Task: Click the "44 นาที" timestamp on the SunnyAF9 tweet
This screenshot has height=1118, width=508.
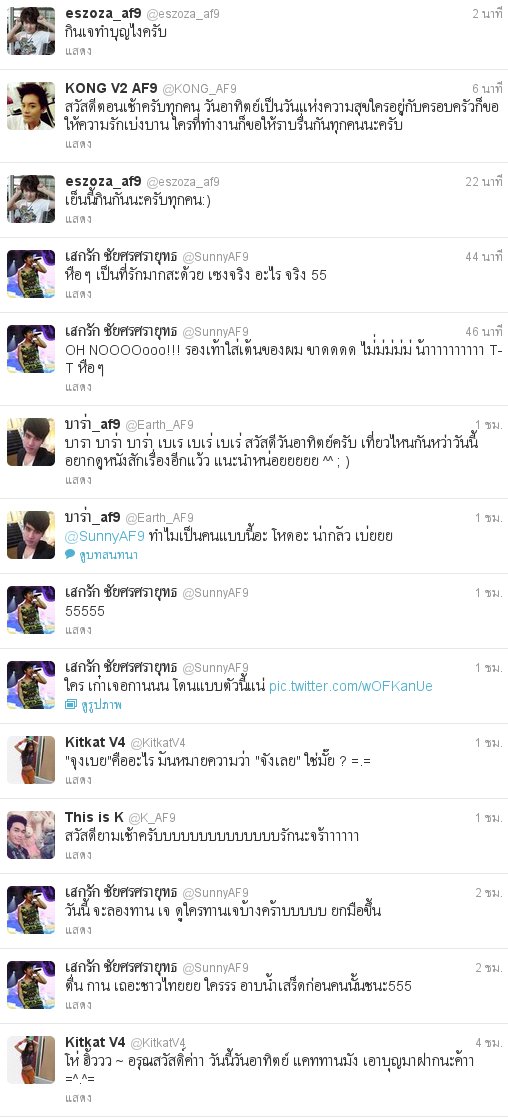Action: pos(484,257)
